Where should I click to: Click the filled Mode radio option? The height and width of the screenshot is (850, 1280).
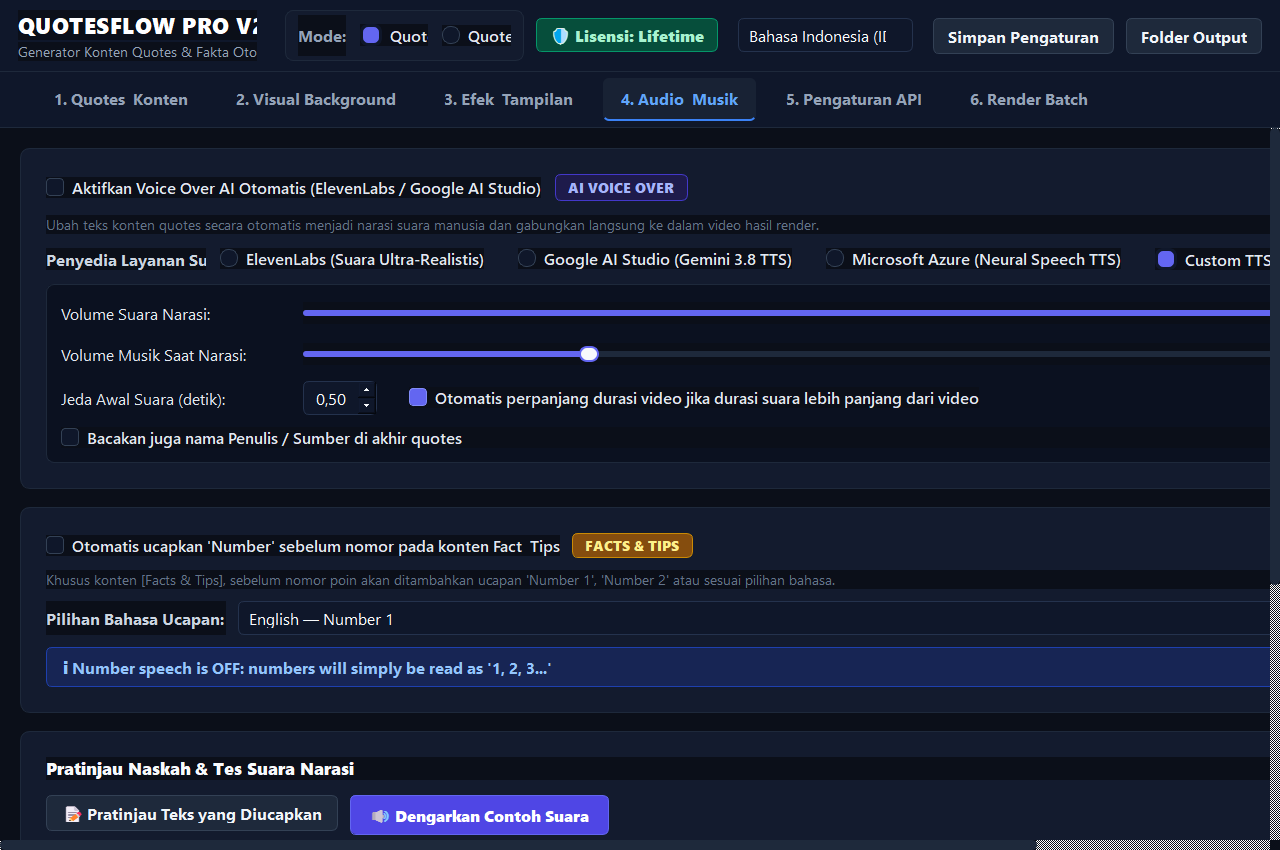click(371, 36)
